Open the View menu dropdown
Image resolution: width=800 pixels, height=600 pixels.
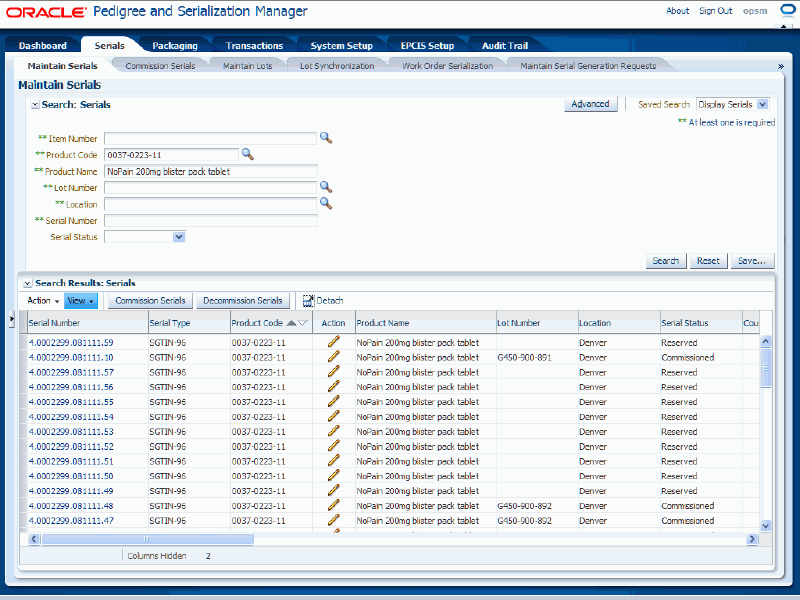click(x=81, y=301)
